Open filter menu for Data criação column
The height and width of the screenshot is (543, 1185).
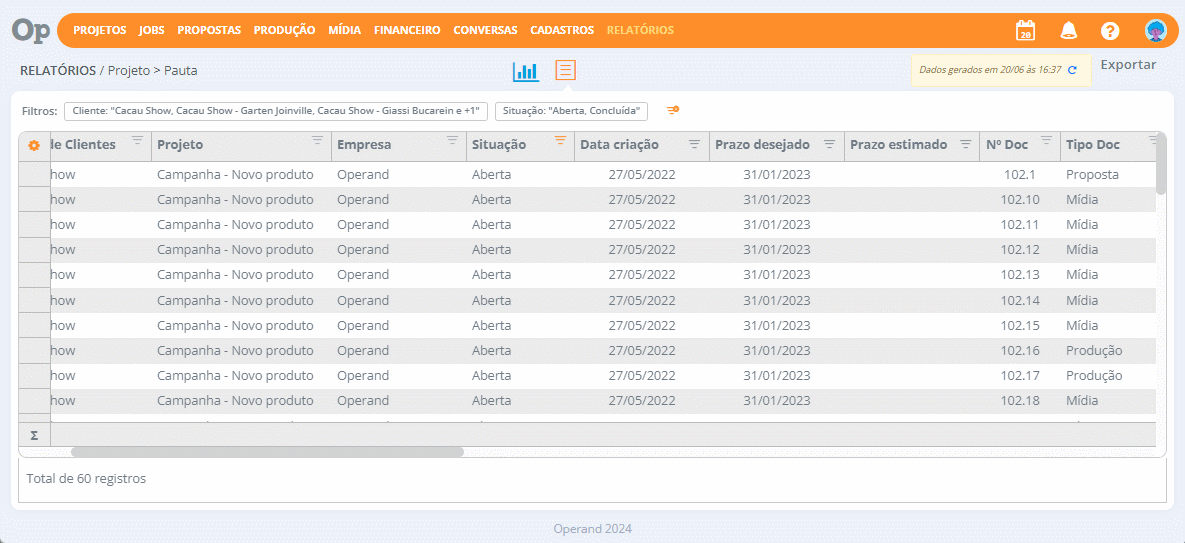(x=695, y=144)
